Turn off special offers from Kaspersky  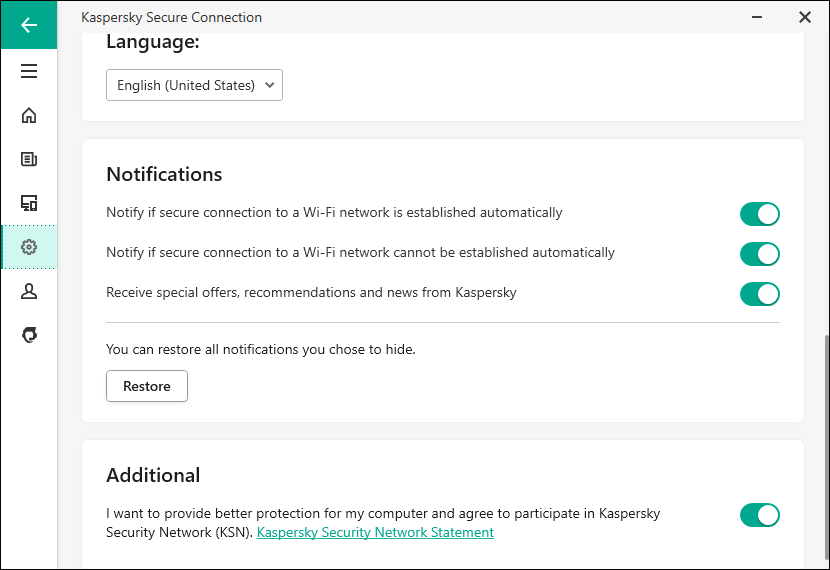click(759, 294)
